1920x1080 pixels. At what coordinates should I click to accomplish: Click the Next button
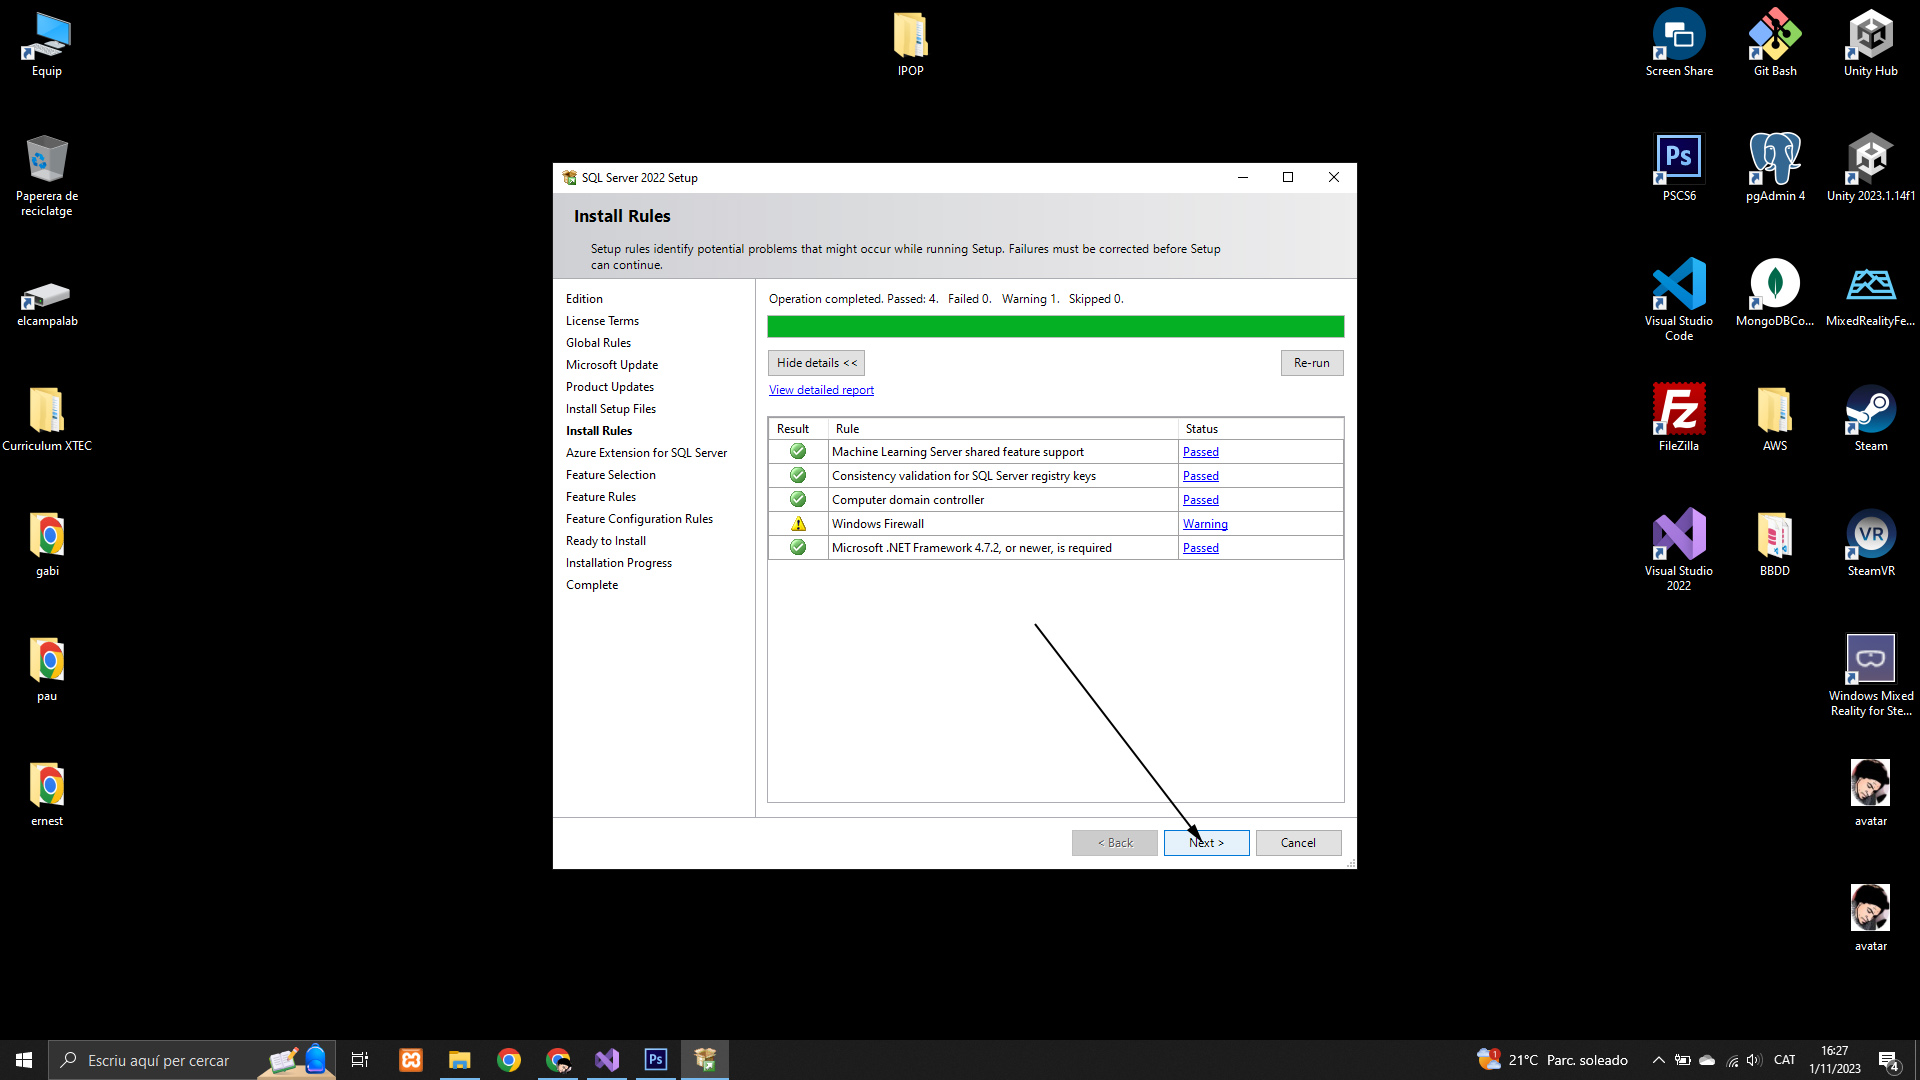pos(1206,843)
